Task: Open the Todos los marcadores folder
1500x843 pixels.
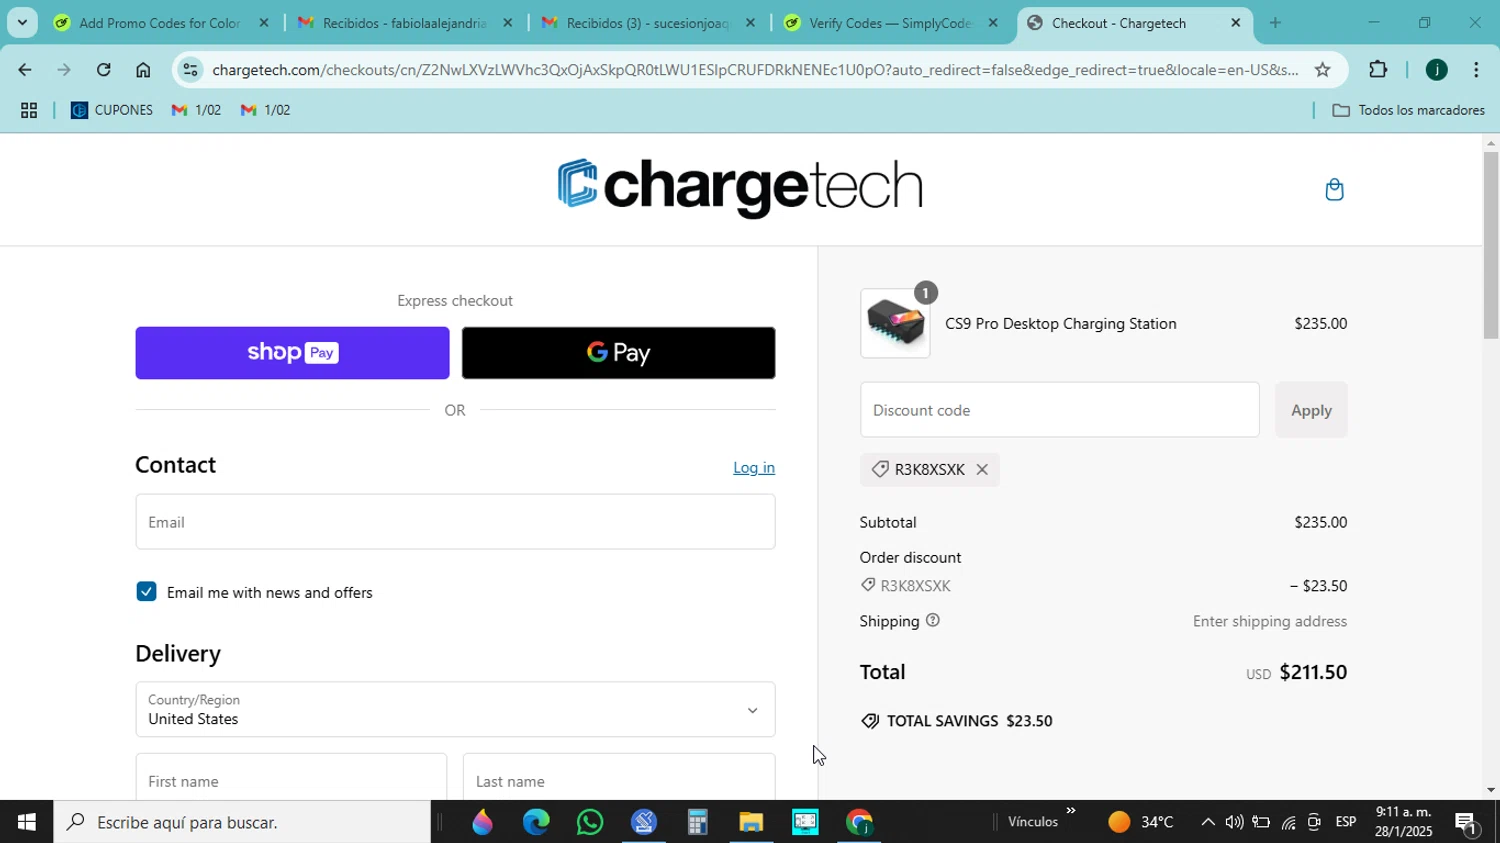Action: 1408,110
